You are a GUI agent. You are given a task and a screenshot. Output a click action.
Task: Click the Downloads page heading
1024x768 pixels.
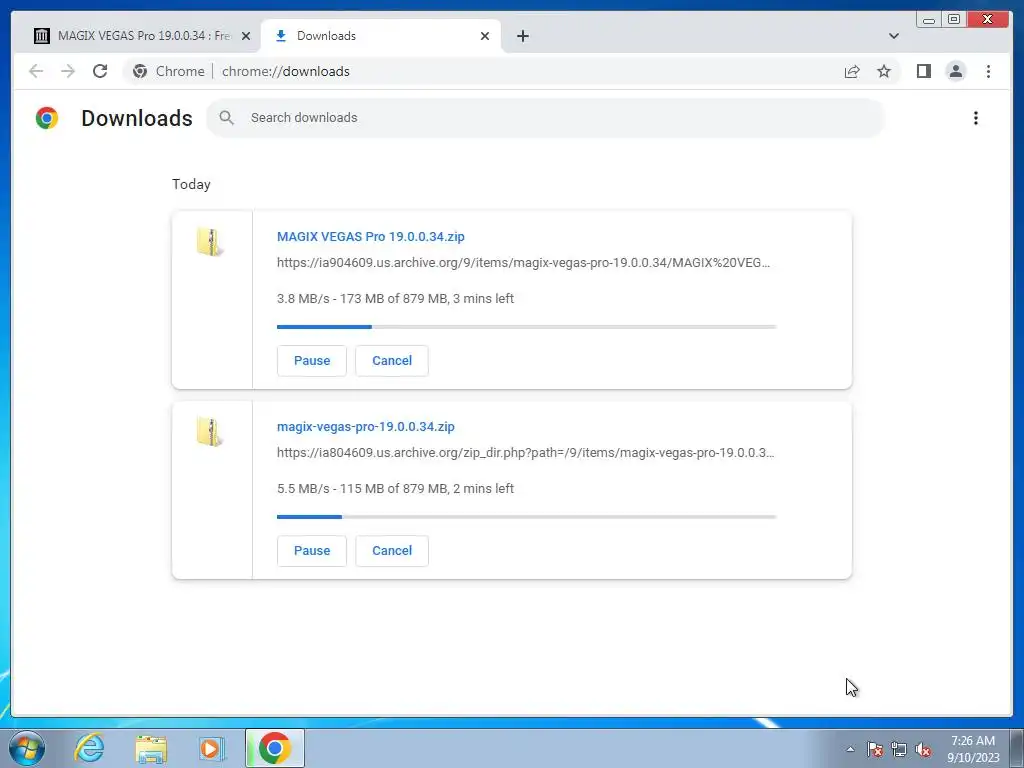click(x=137, y=118)
